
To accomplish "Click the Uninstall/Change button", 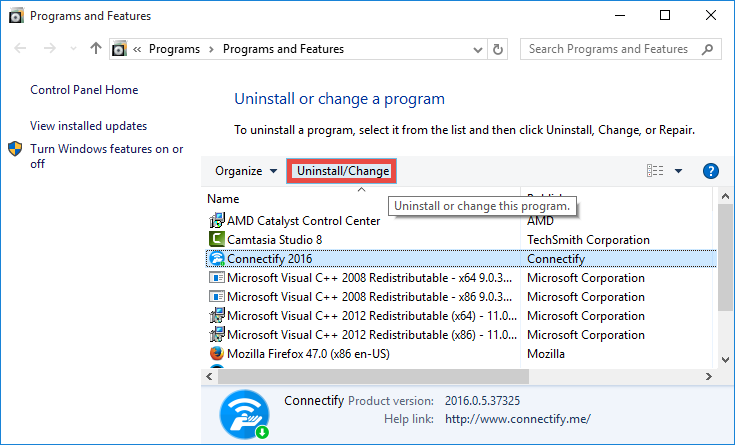I will coord(342,171).
